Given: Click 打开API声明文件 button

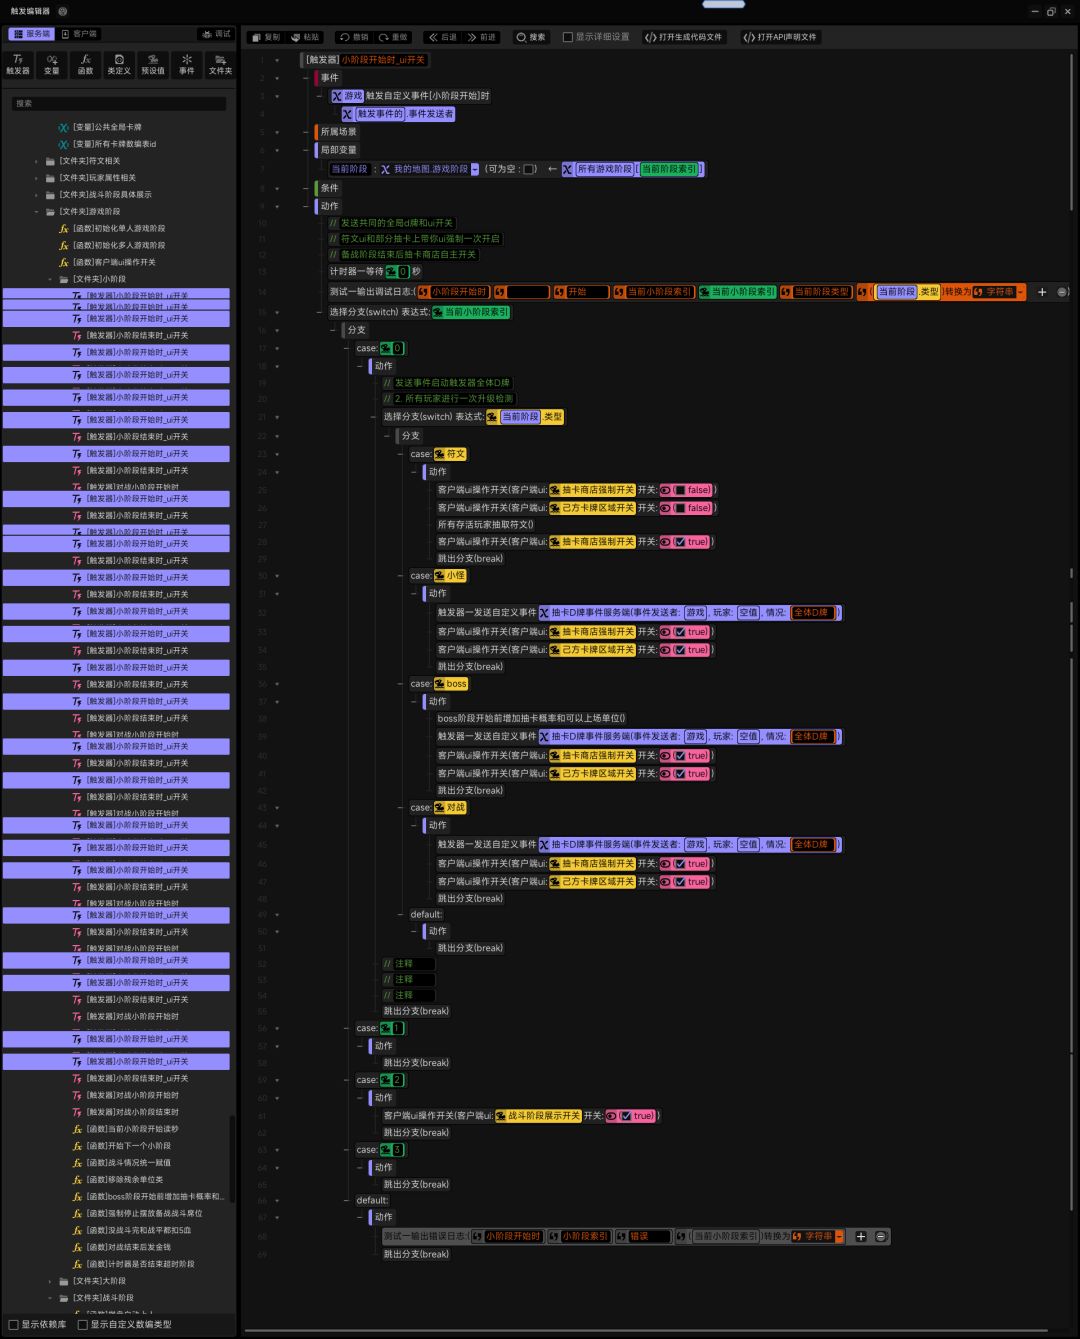Looking at the screenshot, I should pos(779,37).
